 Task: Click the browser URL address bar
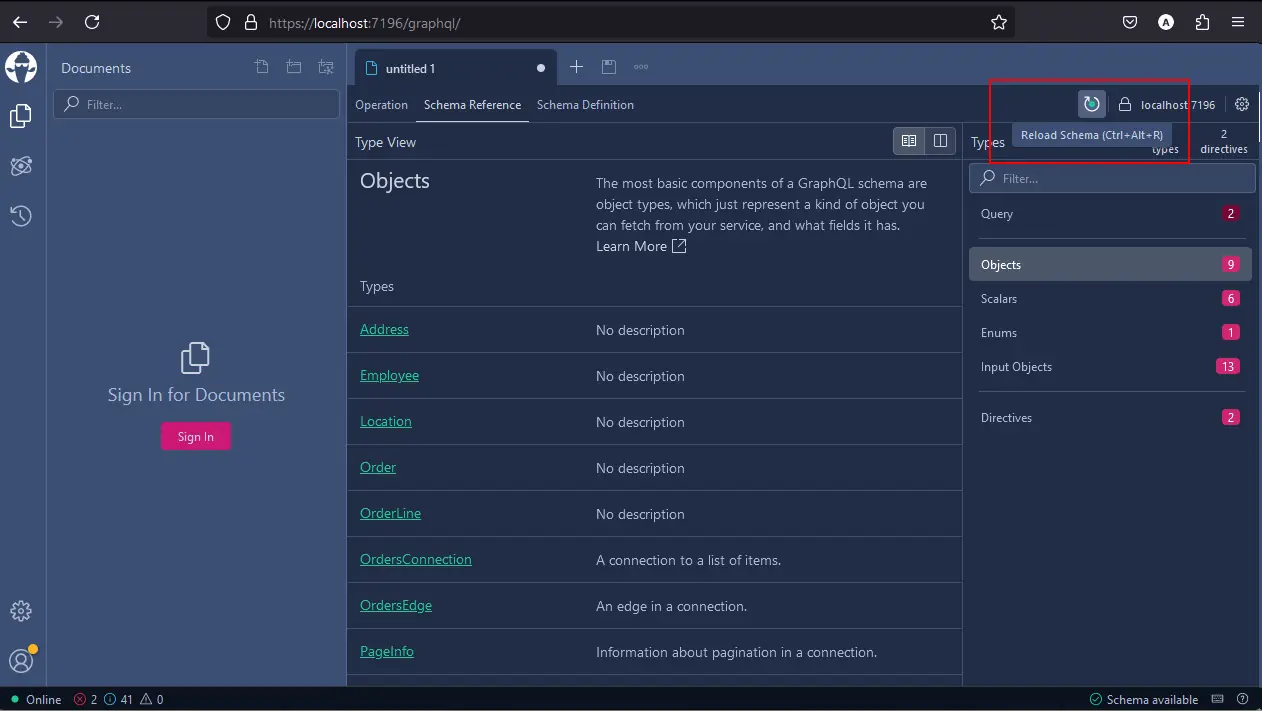(610, 22)
